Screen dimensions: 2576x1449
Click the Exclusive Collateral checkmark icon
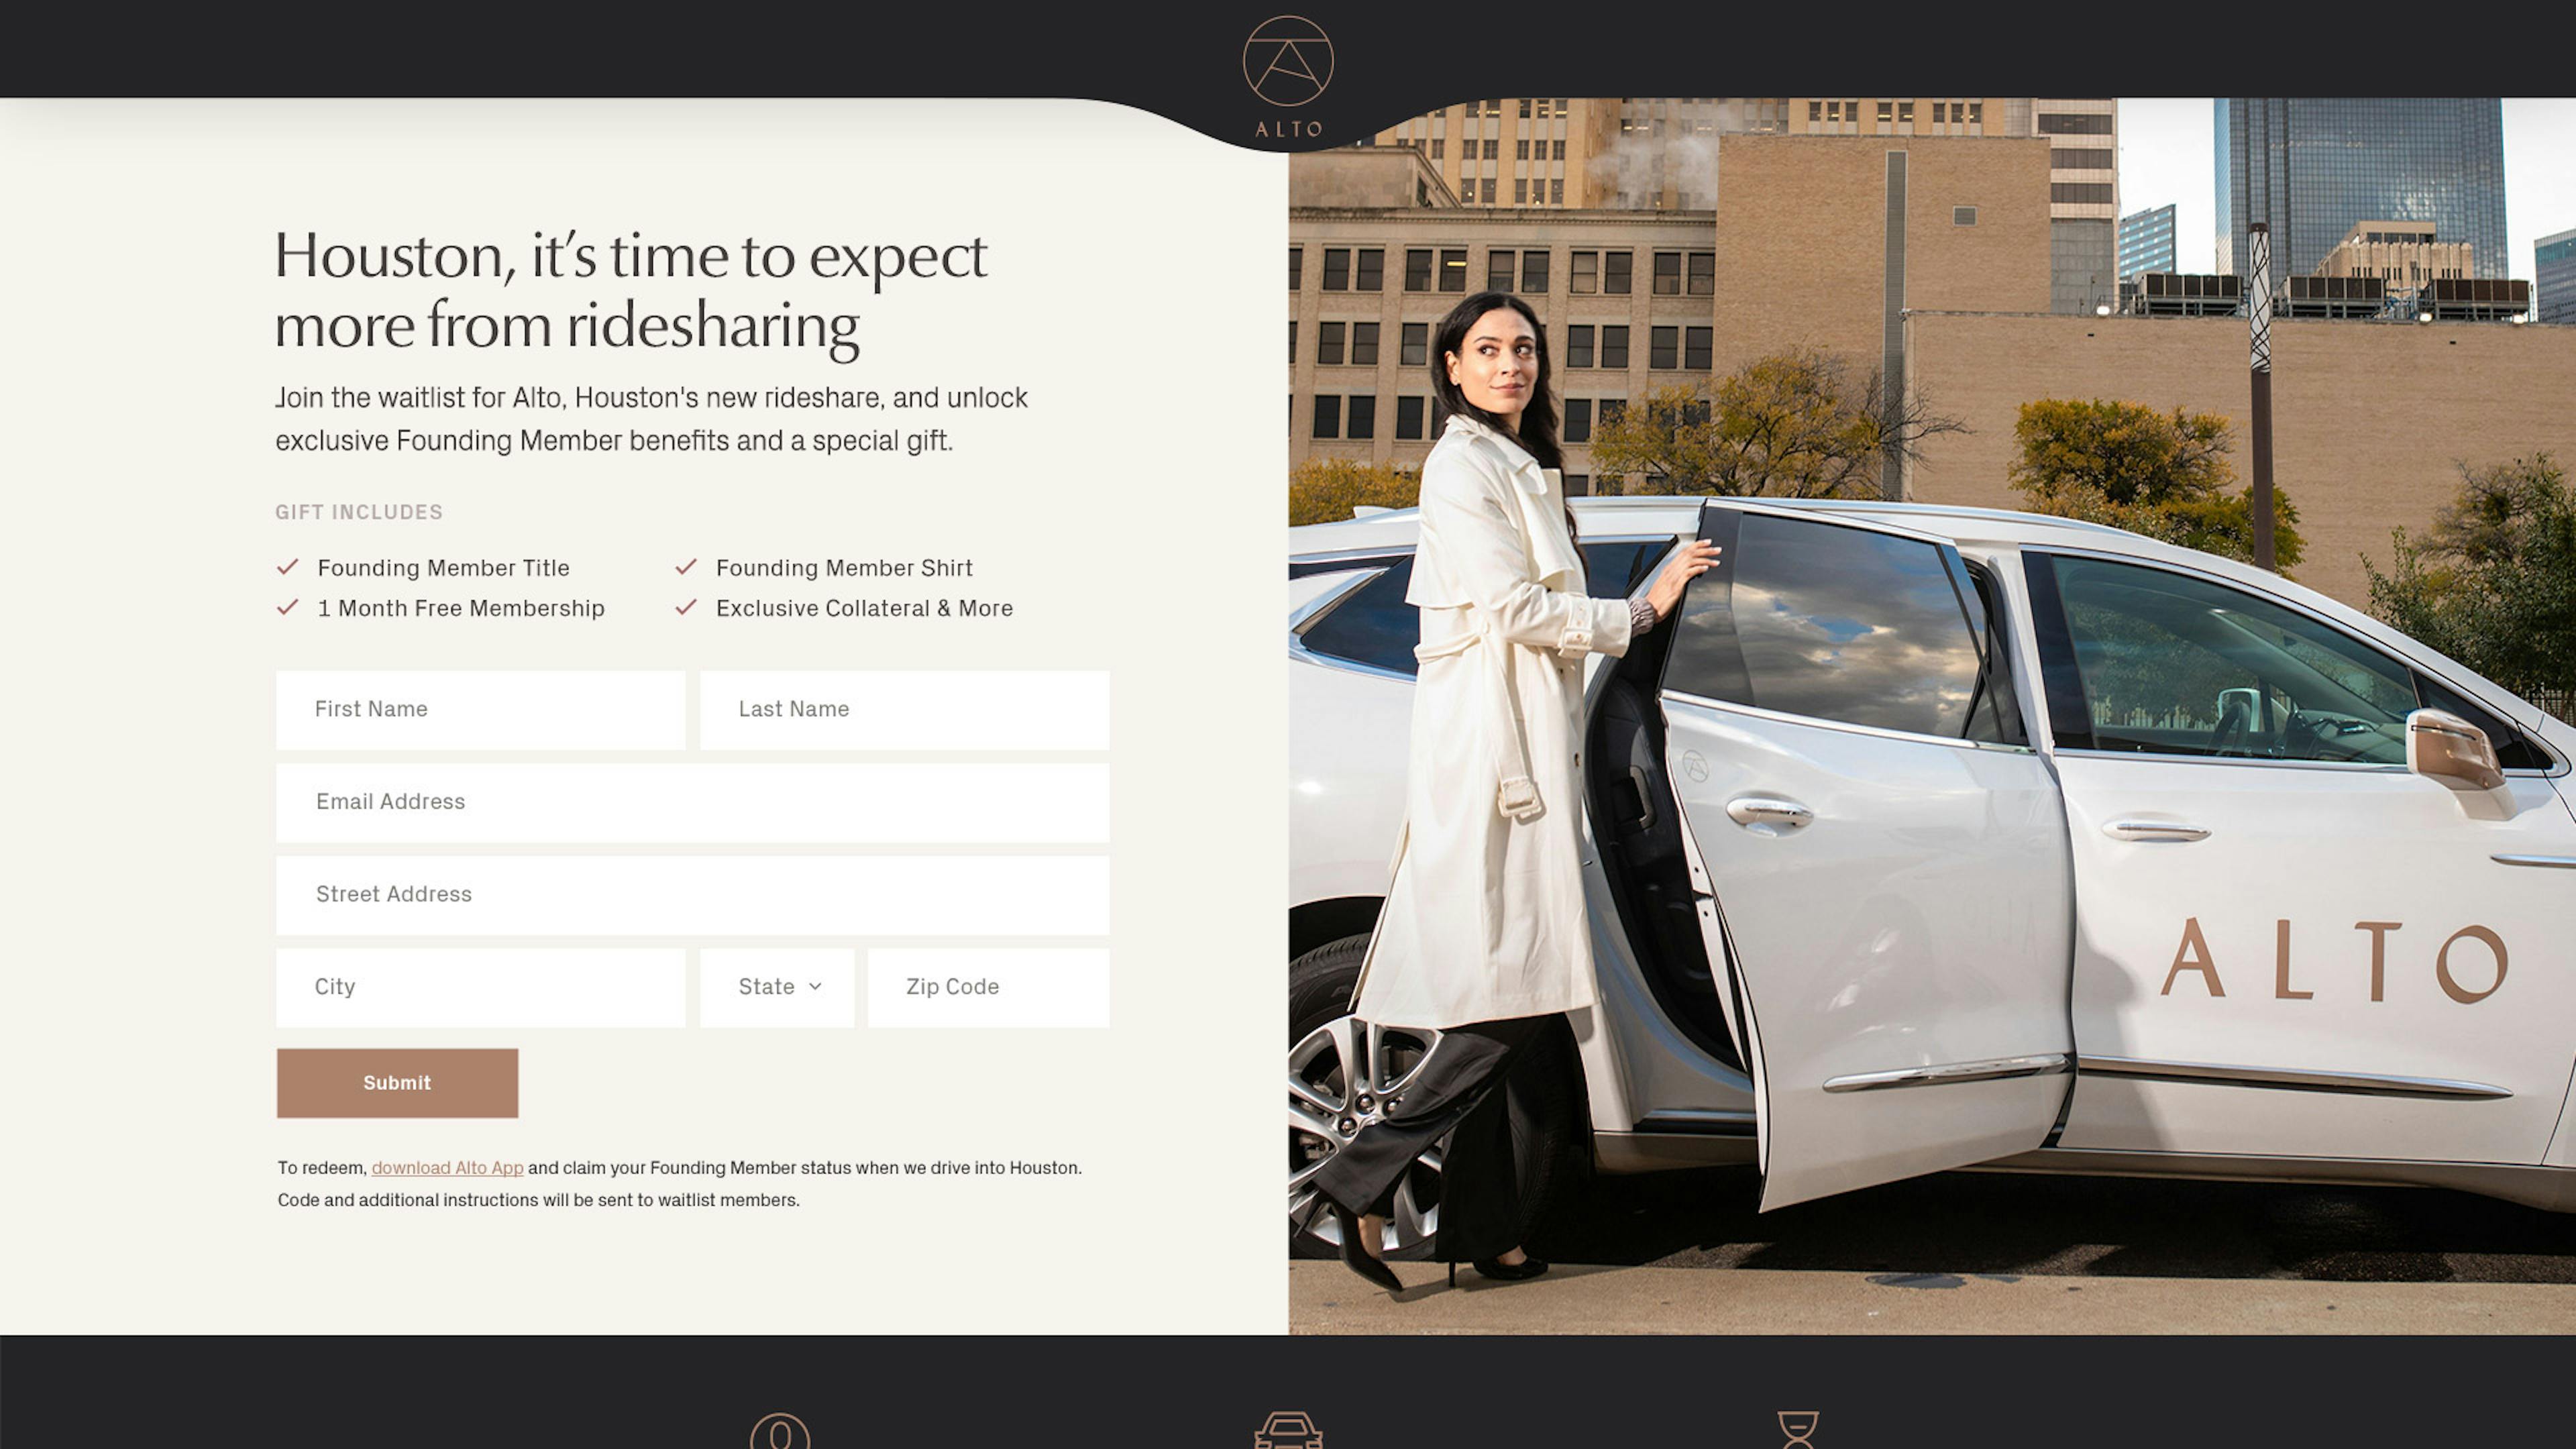(x=686, y=607)
